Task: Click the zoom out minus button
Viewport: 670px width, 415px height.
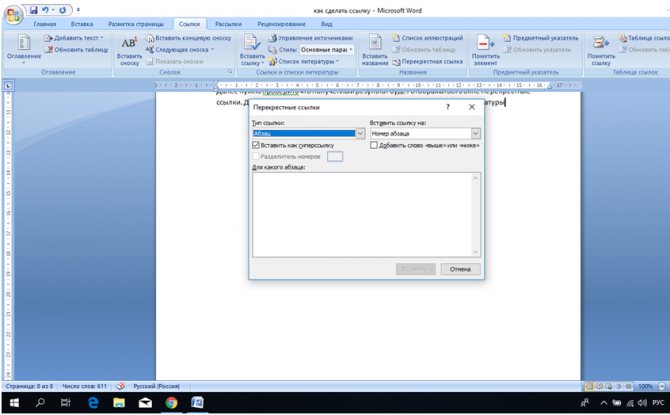Action: [661, 386]
